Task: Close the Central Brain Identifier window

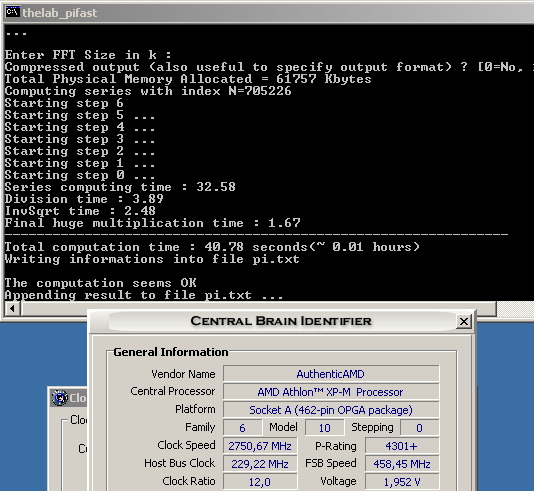Action: [x=464, y=321]
